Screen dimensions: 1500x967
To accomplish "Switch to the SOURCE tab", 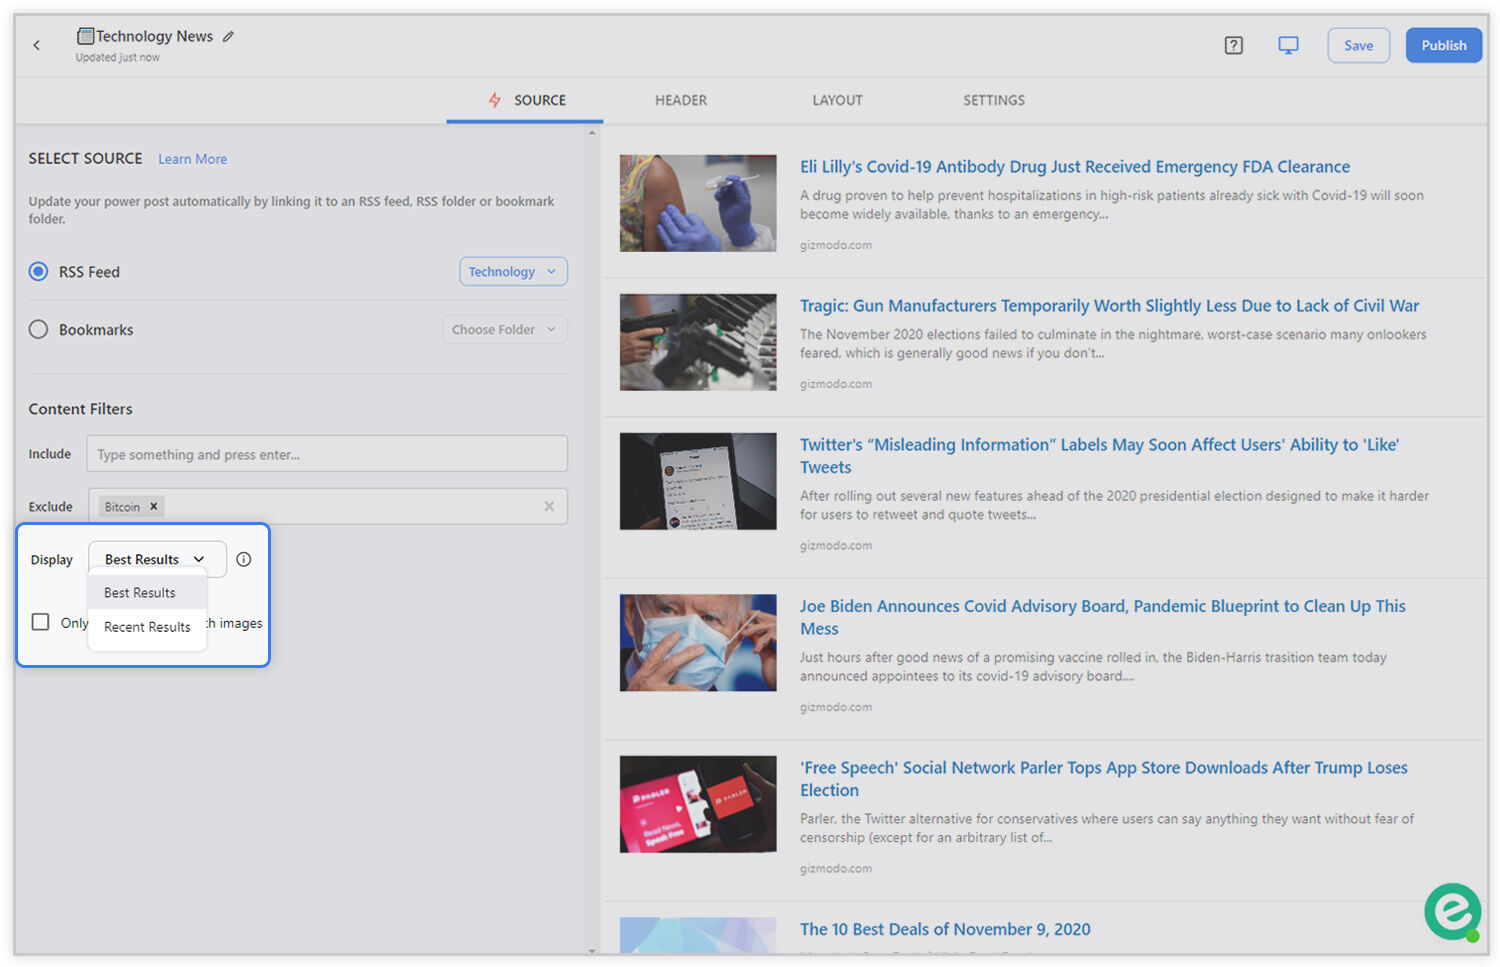I will point(526,100).
